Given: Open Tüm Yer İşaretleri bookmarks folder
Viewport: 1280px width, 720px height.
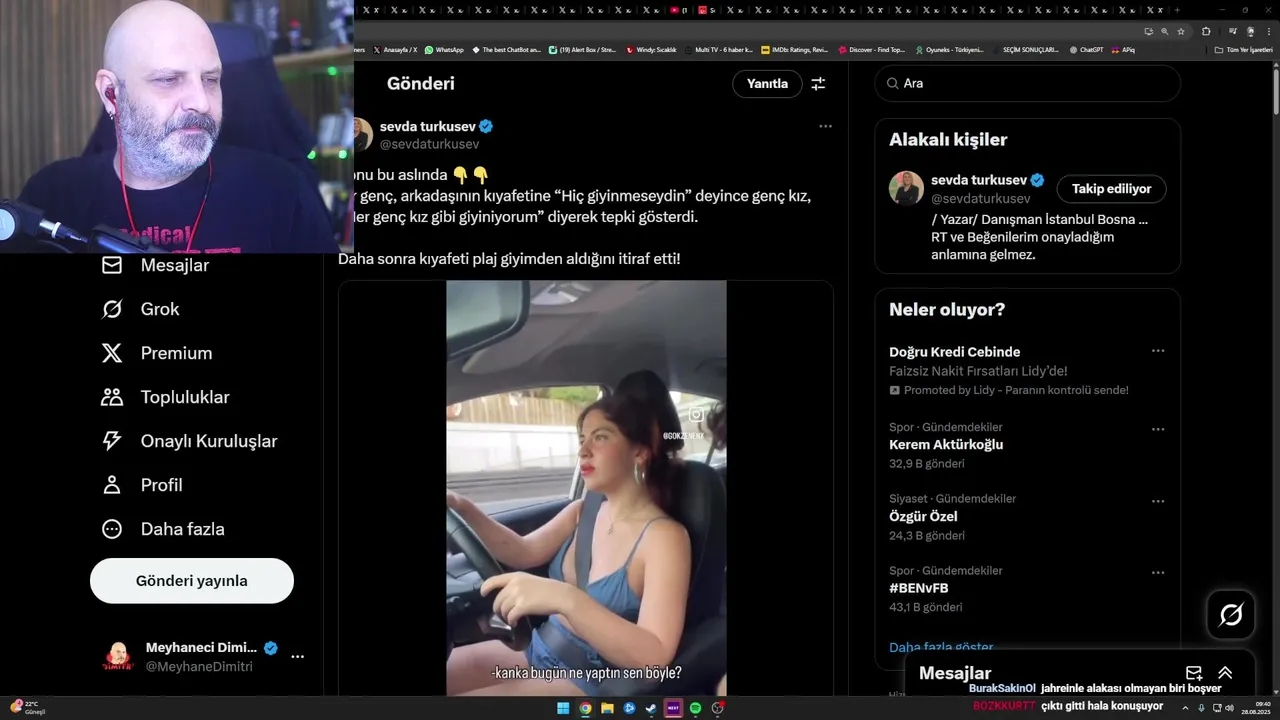Looking at the screenshot, I should pyautogui.click(x=1243, y=49).
